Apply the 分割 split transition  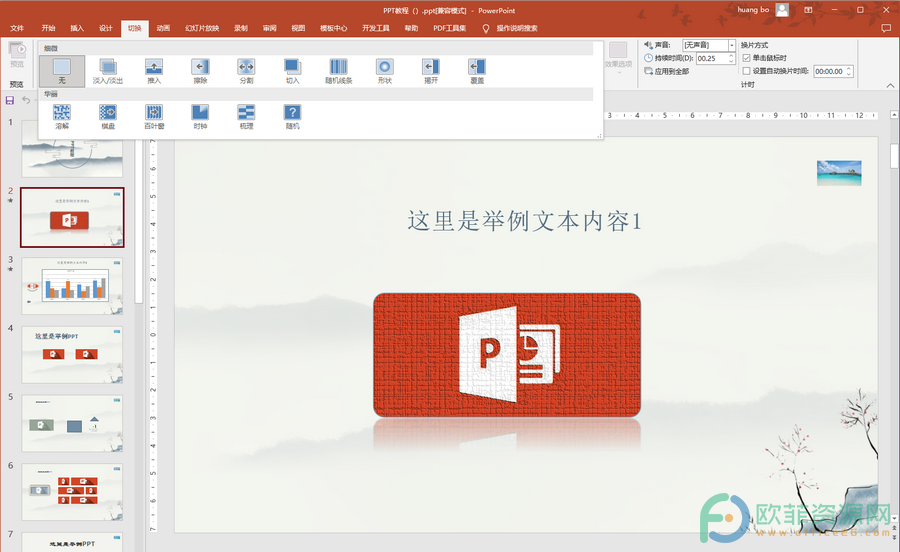tap(246, 71)
